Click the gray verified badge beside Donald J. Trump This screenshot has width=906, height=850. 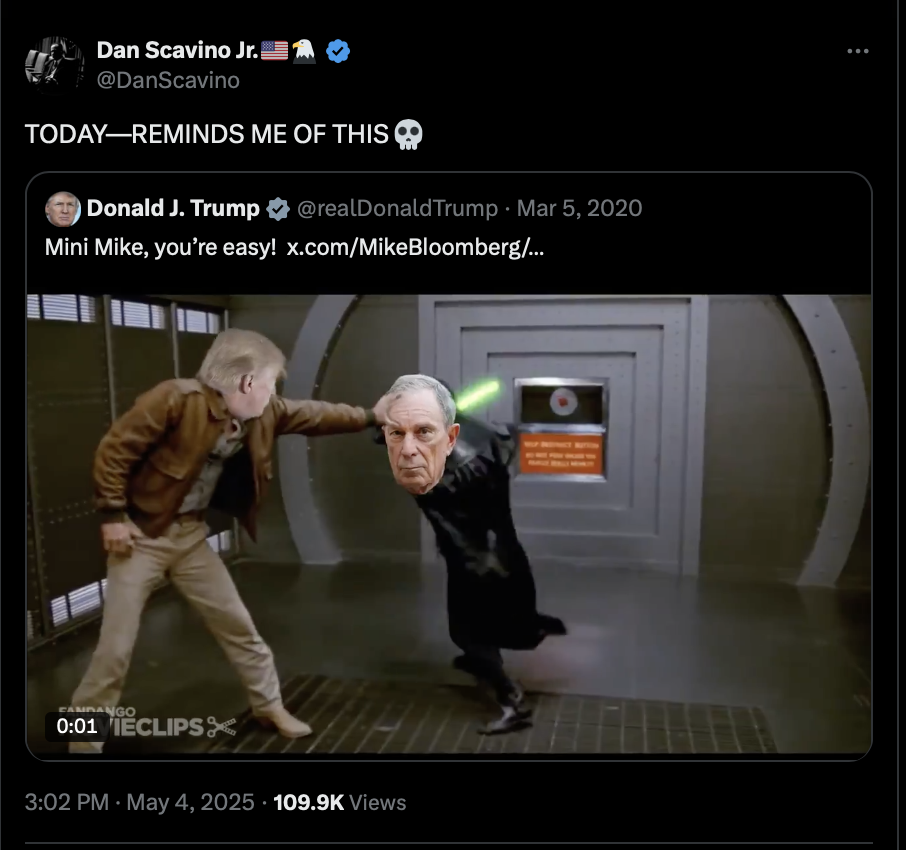(278, 209)
